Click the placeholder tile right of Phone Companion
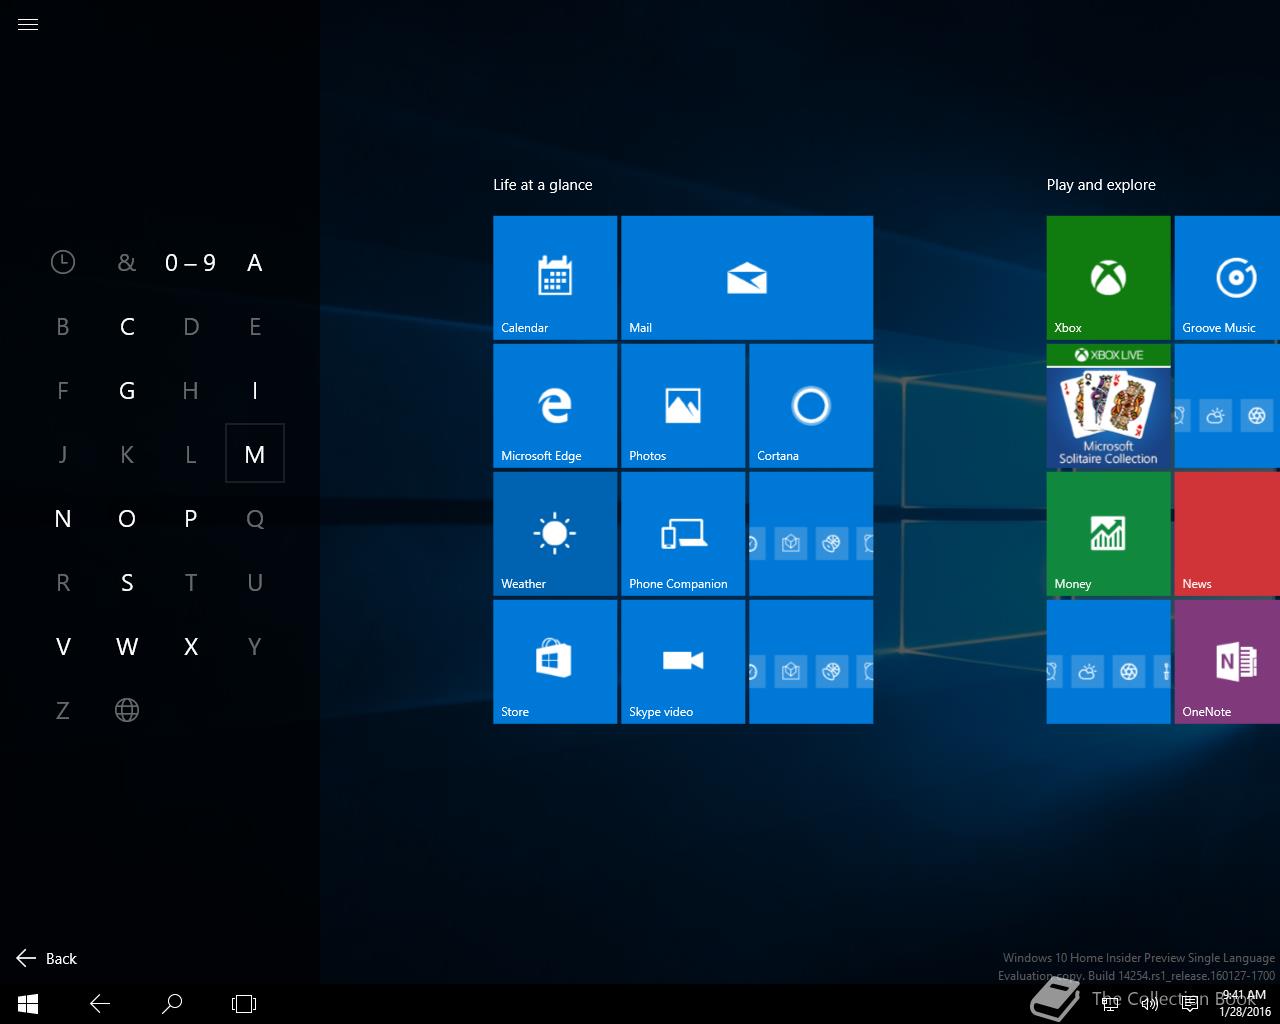This screenshot has width=1280, height=1024. pos(811,534)
